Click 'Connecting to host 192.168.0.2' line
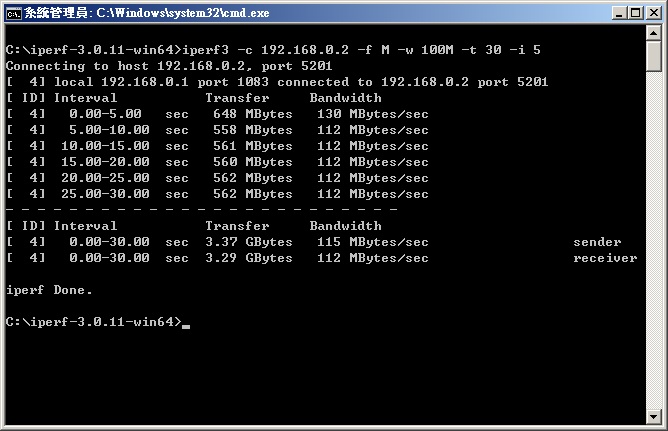The height and width of the screenshot is (431, 668). pos(169,66)
